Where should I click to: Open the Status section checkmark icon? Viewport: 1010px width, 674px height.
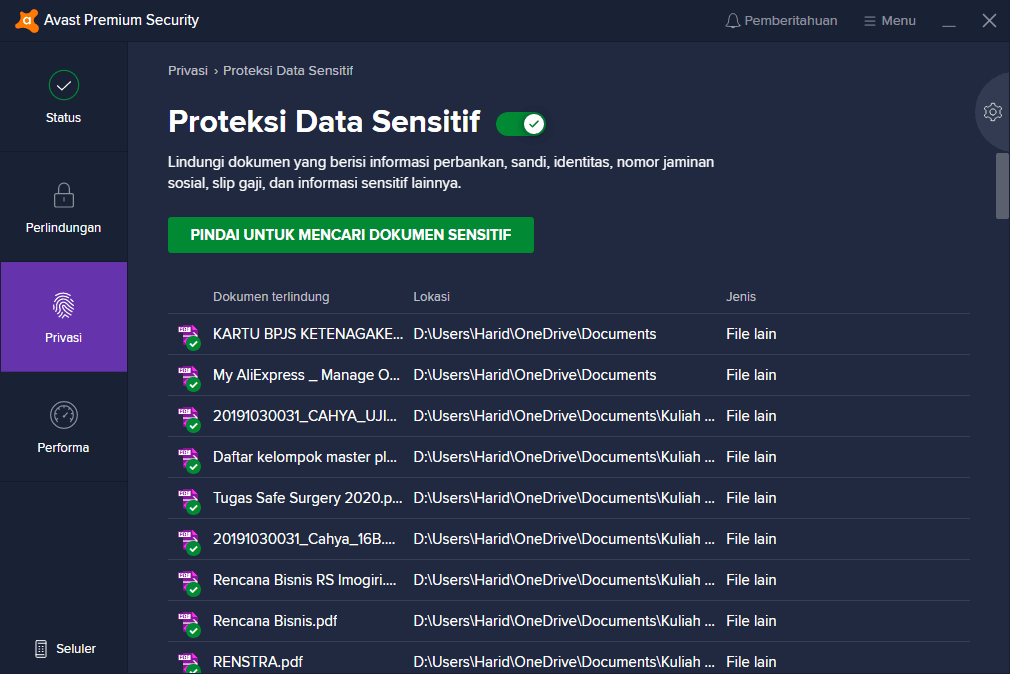click(x=64, y=85)
